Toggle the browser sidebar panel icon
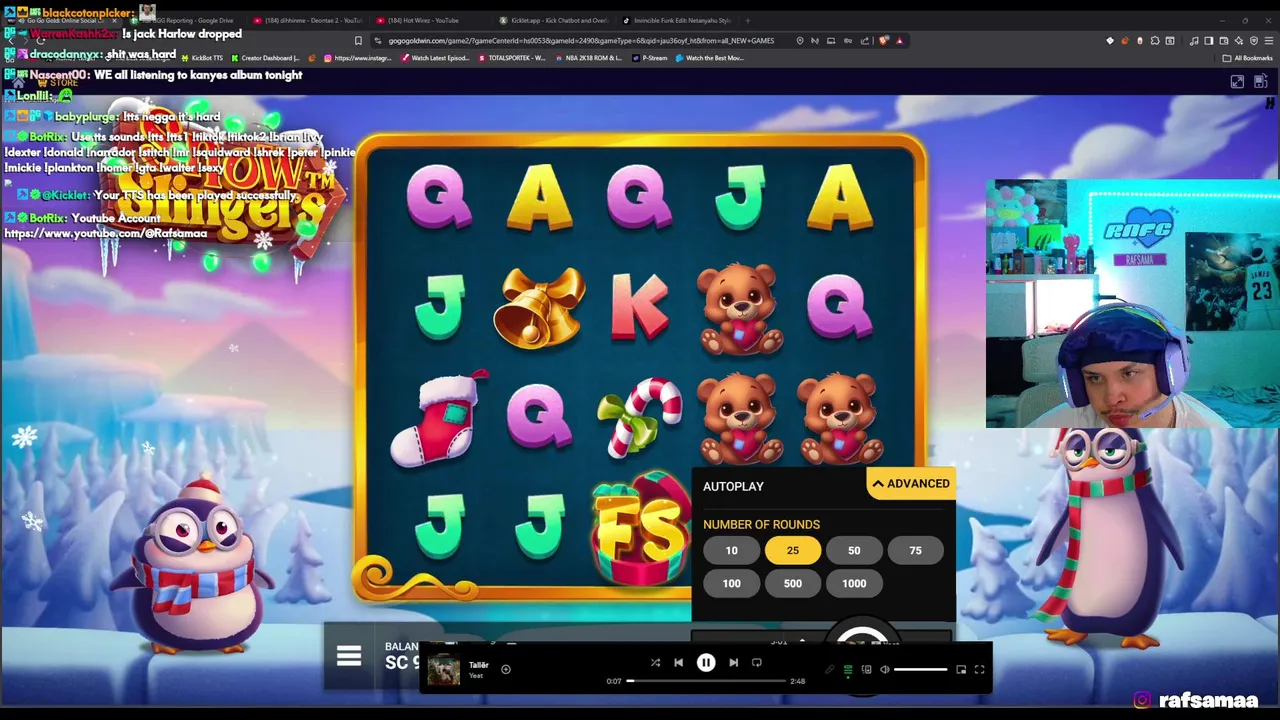 point(1209,41)
